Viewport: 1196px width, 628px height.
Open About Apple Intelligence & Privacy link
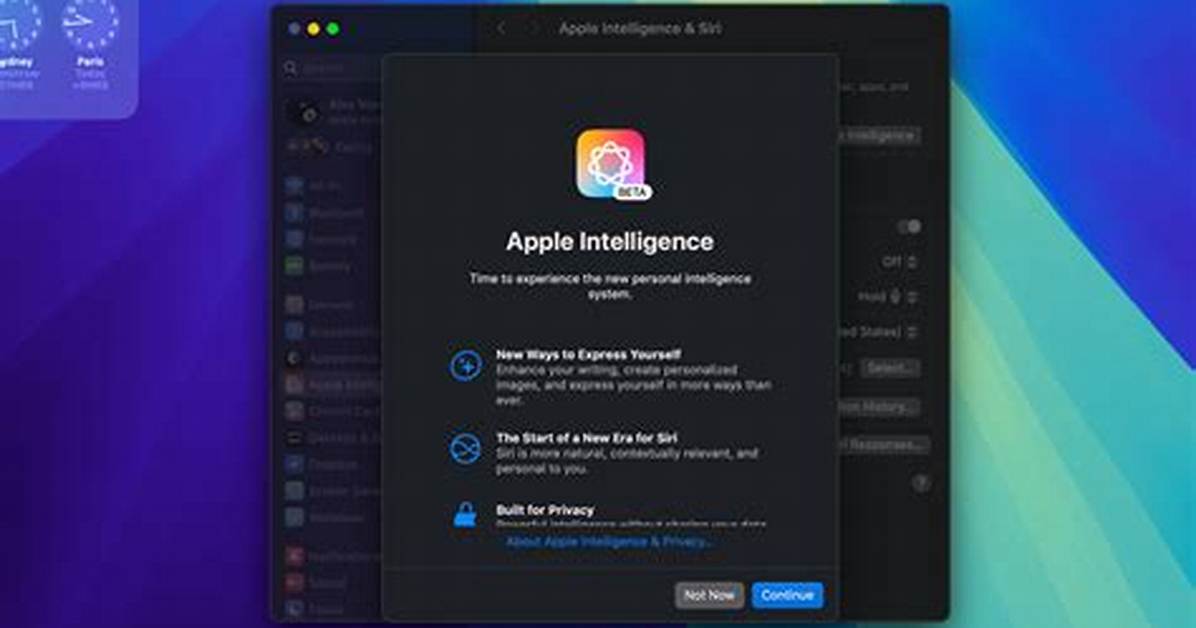pyautogui.click(x=609, y=542)
